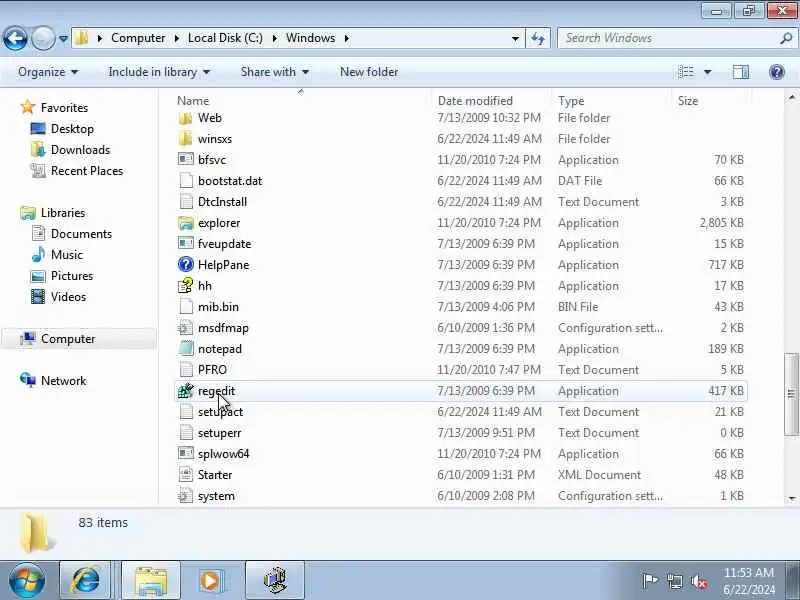Click the muted volume tray icon
This screenshot has width=800, height=600.
[699, 581]
